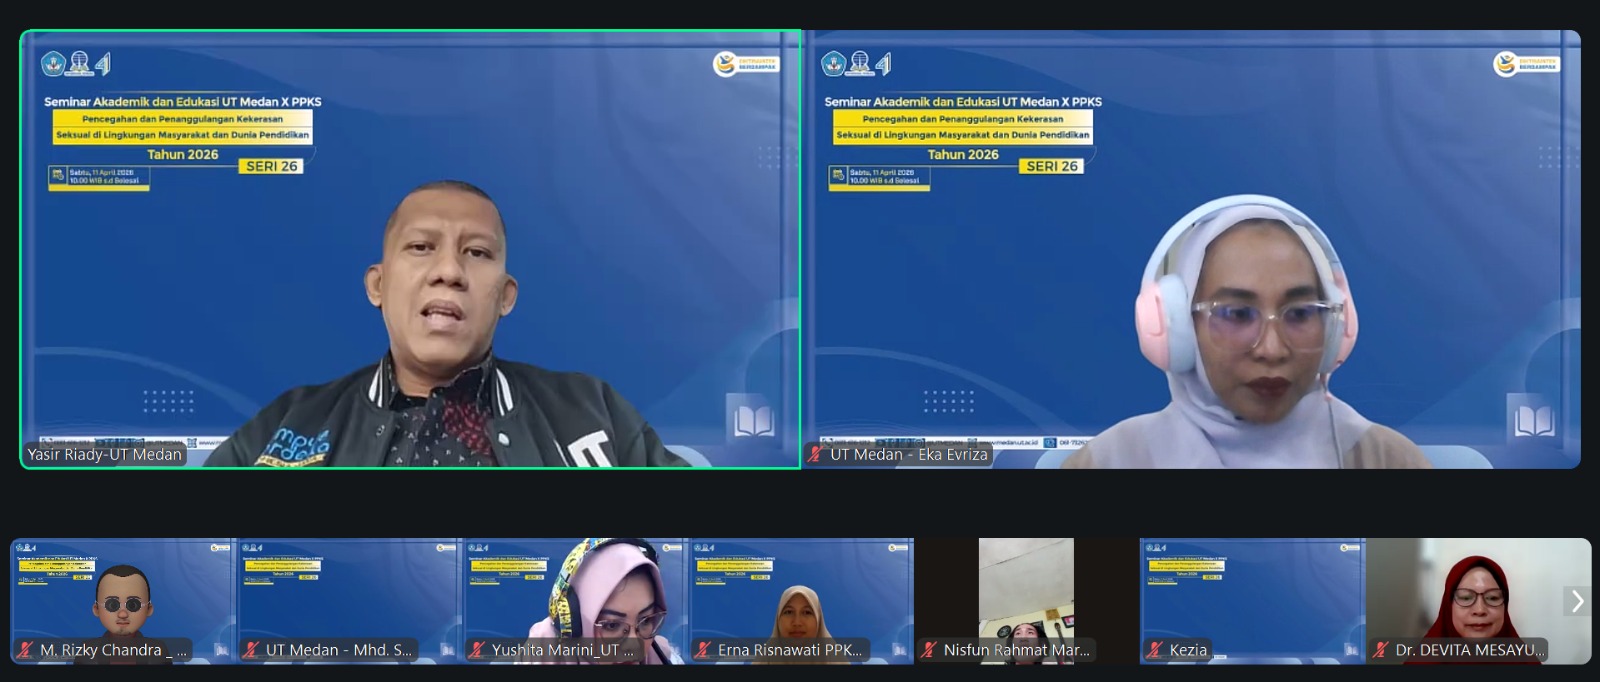1600x682 pixels.
Task: Click muted mic icon next to M. Rizky Chandra
Action: tap(25, 650)
